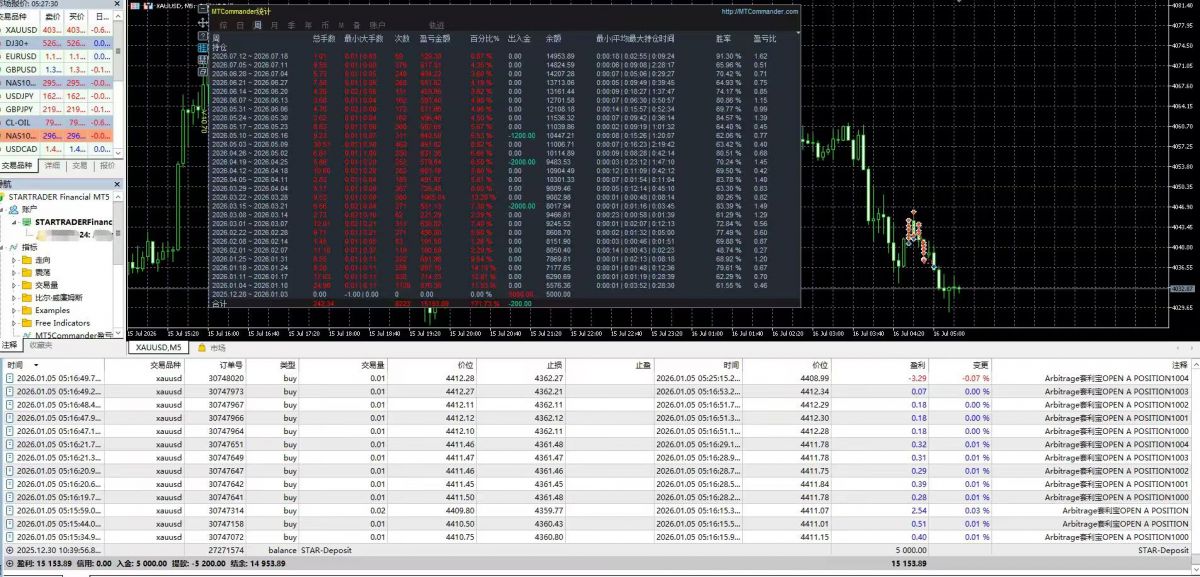Switch to the 详细 tab in market watch

tap(52, 166)
